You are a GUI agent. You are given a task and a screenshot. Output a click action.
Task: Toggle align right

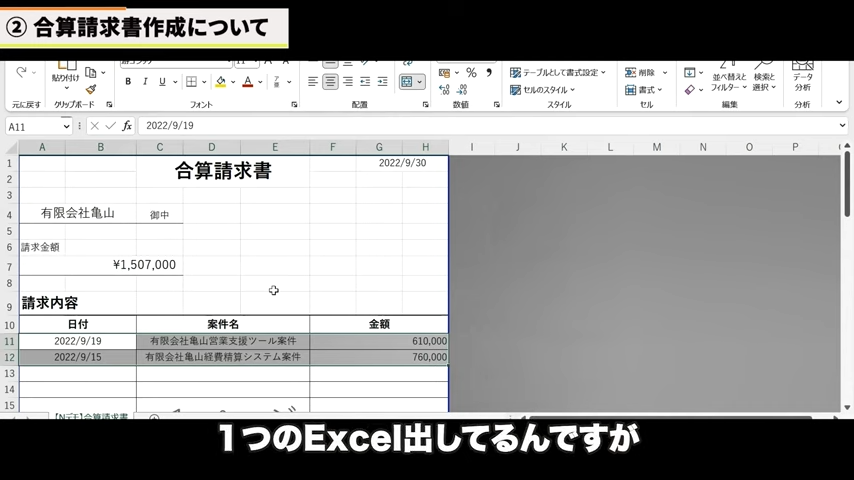point(347,82)
